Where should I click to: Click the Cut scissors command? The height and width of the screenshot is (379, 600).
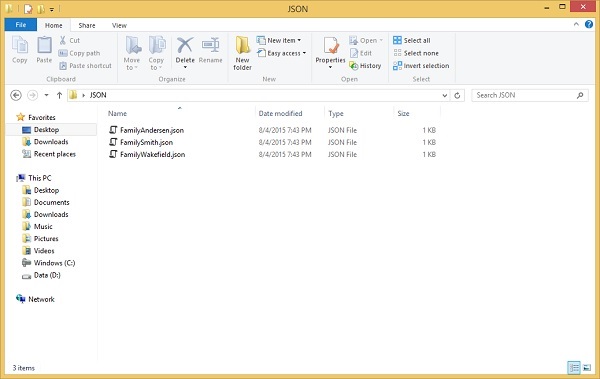click(70, 40)
